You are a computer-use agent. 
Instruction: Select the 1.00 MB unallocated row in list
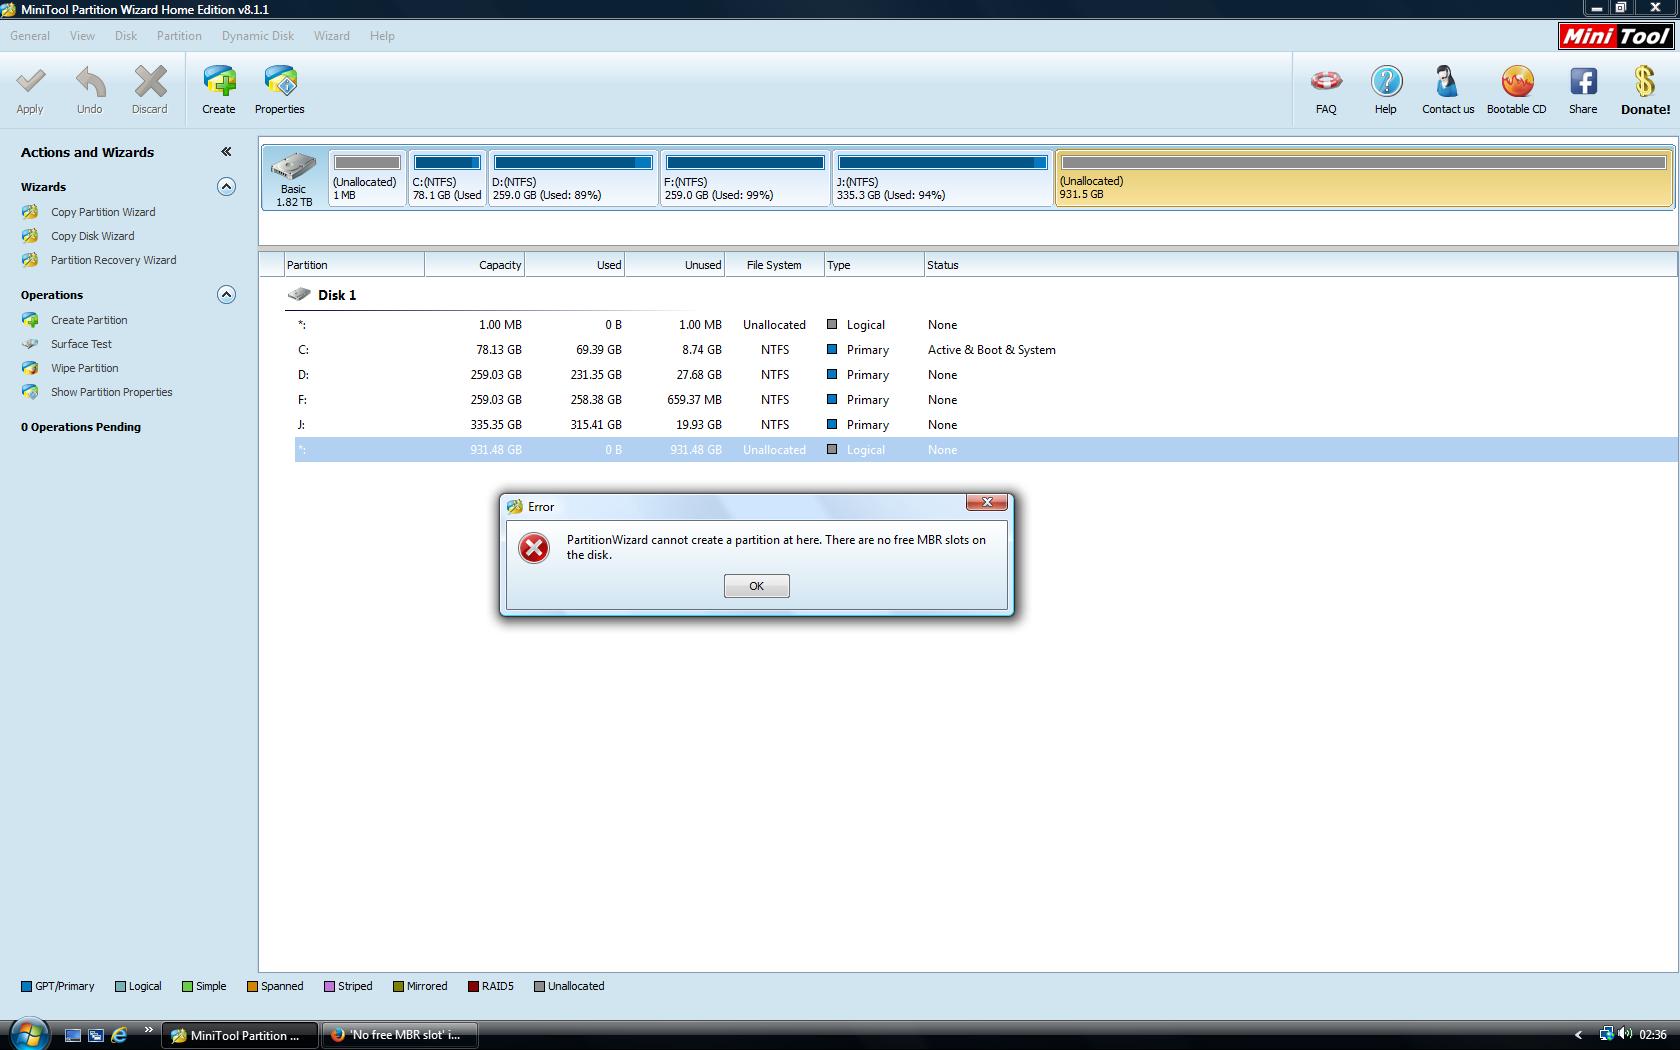pyautogui.click(x=985, y=325)
